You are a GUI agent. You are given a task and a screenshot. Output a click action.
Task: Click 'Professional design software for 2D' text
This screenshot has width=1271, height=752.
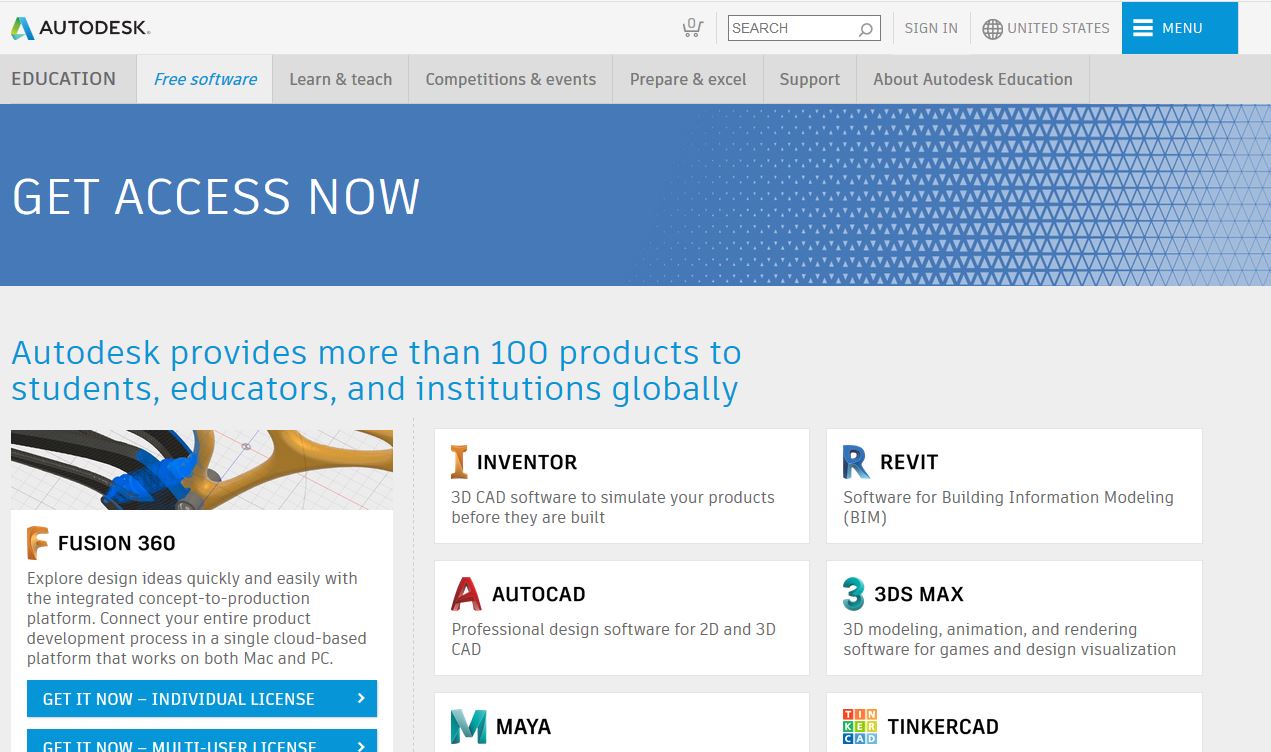(x=613, y=639)
